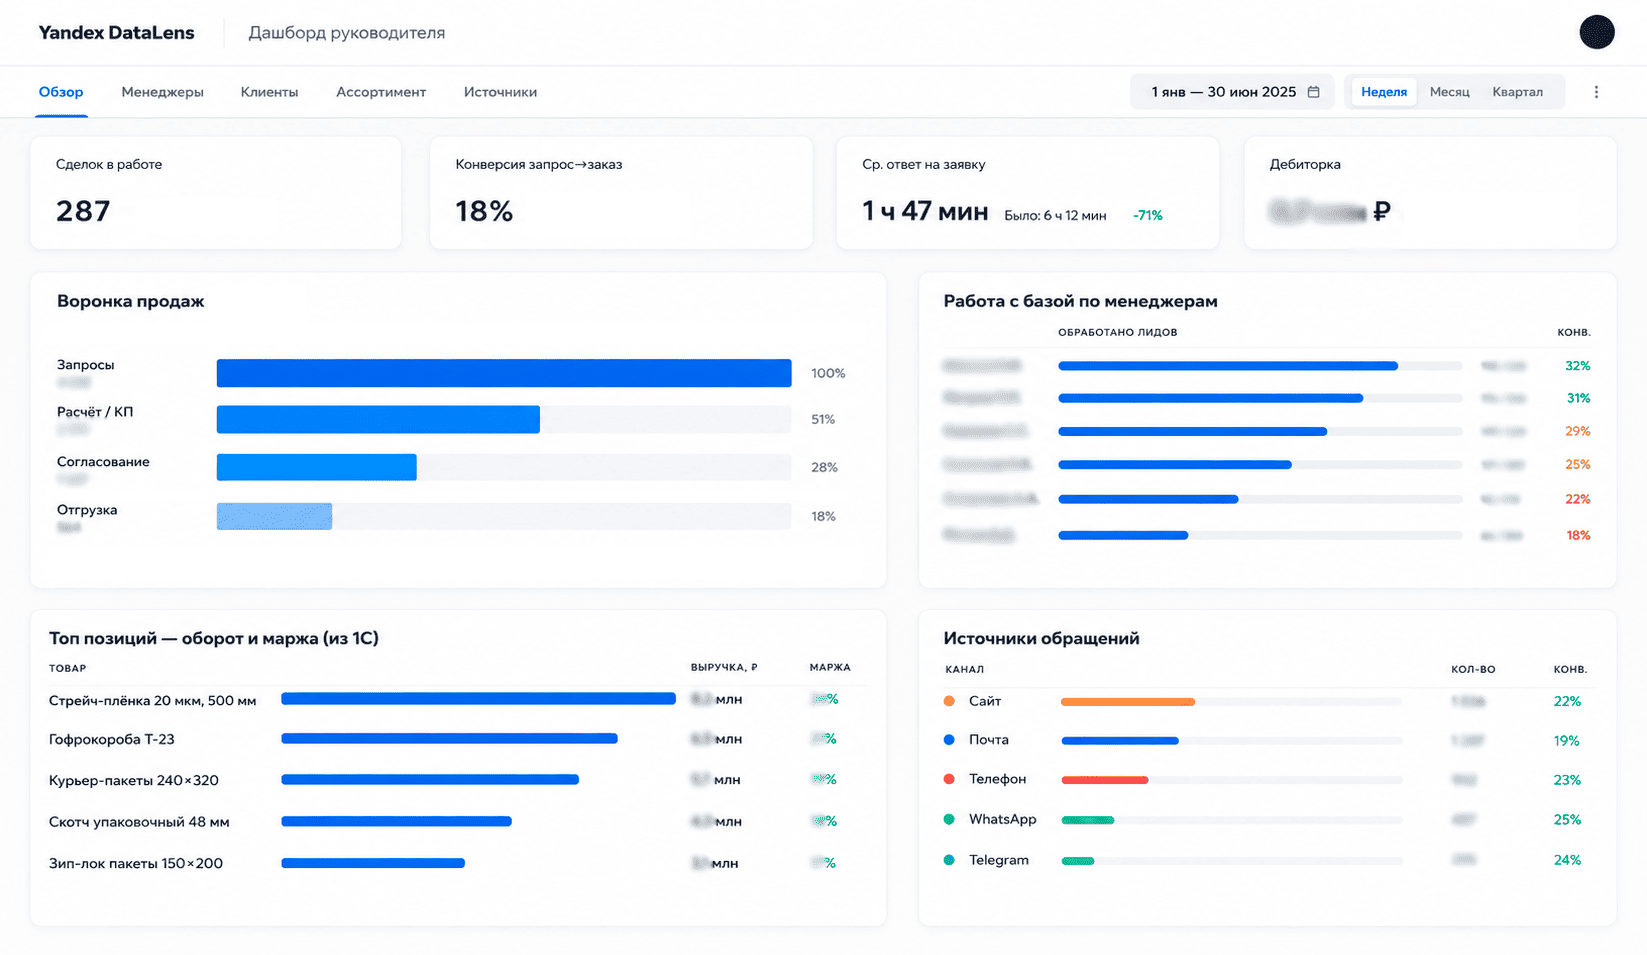
Task: Click the red Телефон channel dot
Action: [x=949, y=779]
